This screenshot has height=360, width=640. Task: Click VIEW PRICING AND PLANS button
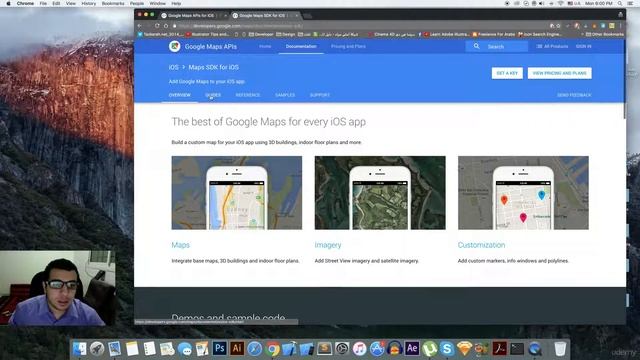[x=560, y=73]
